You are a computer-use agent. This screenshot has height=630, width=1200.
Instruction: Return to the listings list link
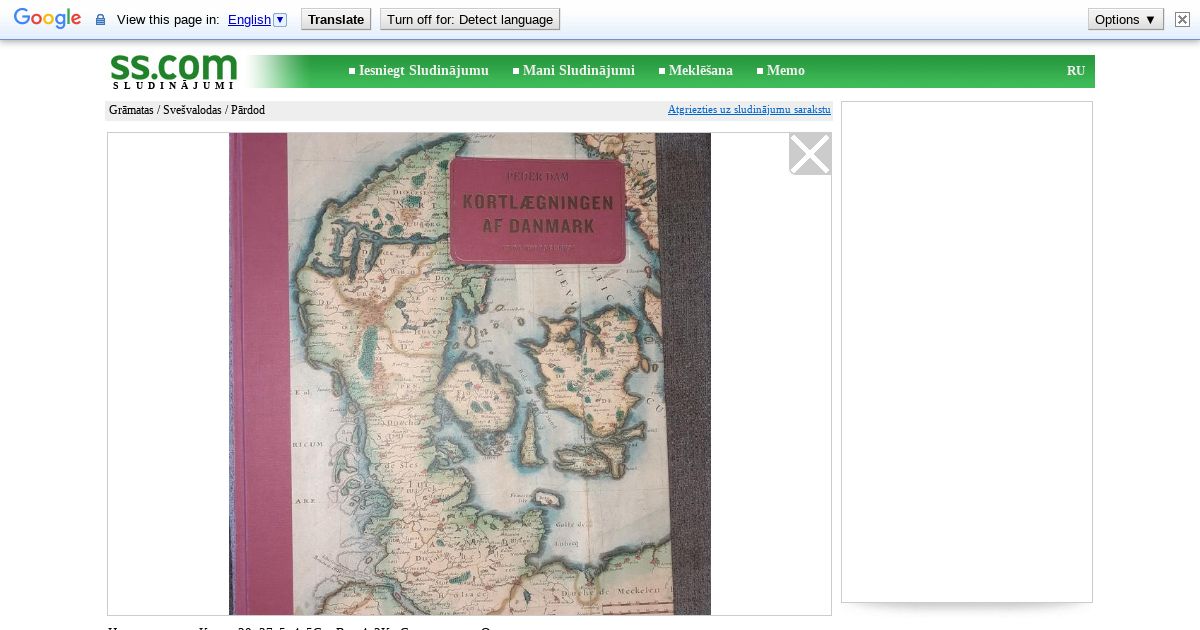point(749,109)
